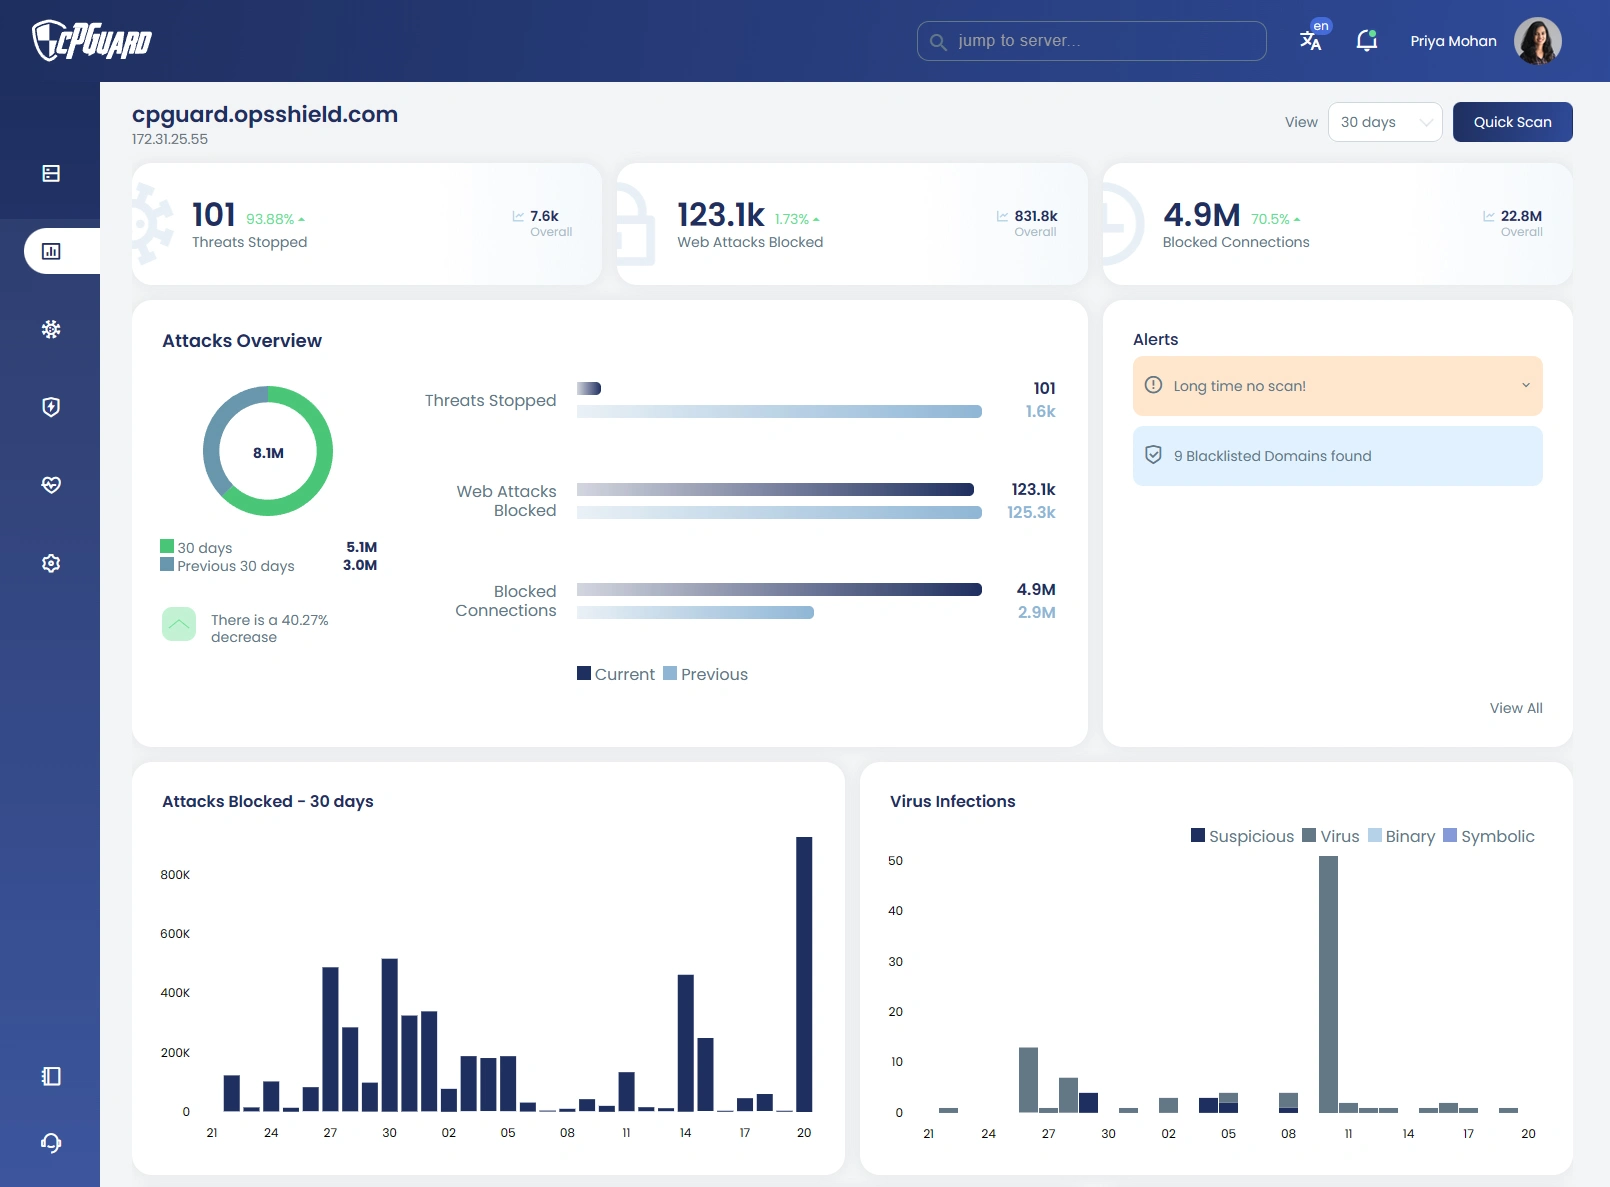Click the notifications bell icon
The width and height of the screenshot is (1610, 1187).
coord(1366,41)
